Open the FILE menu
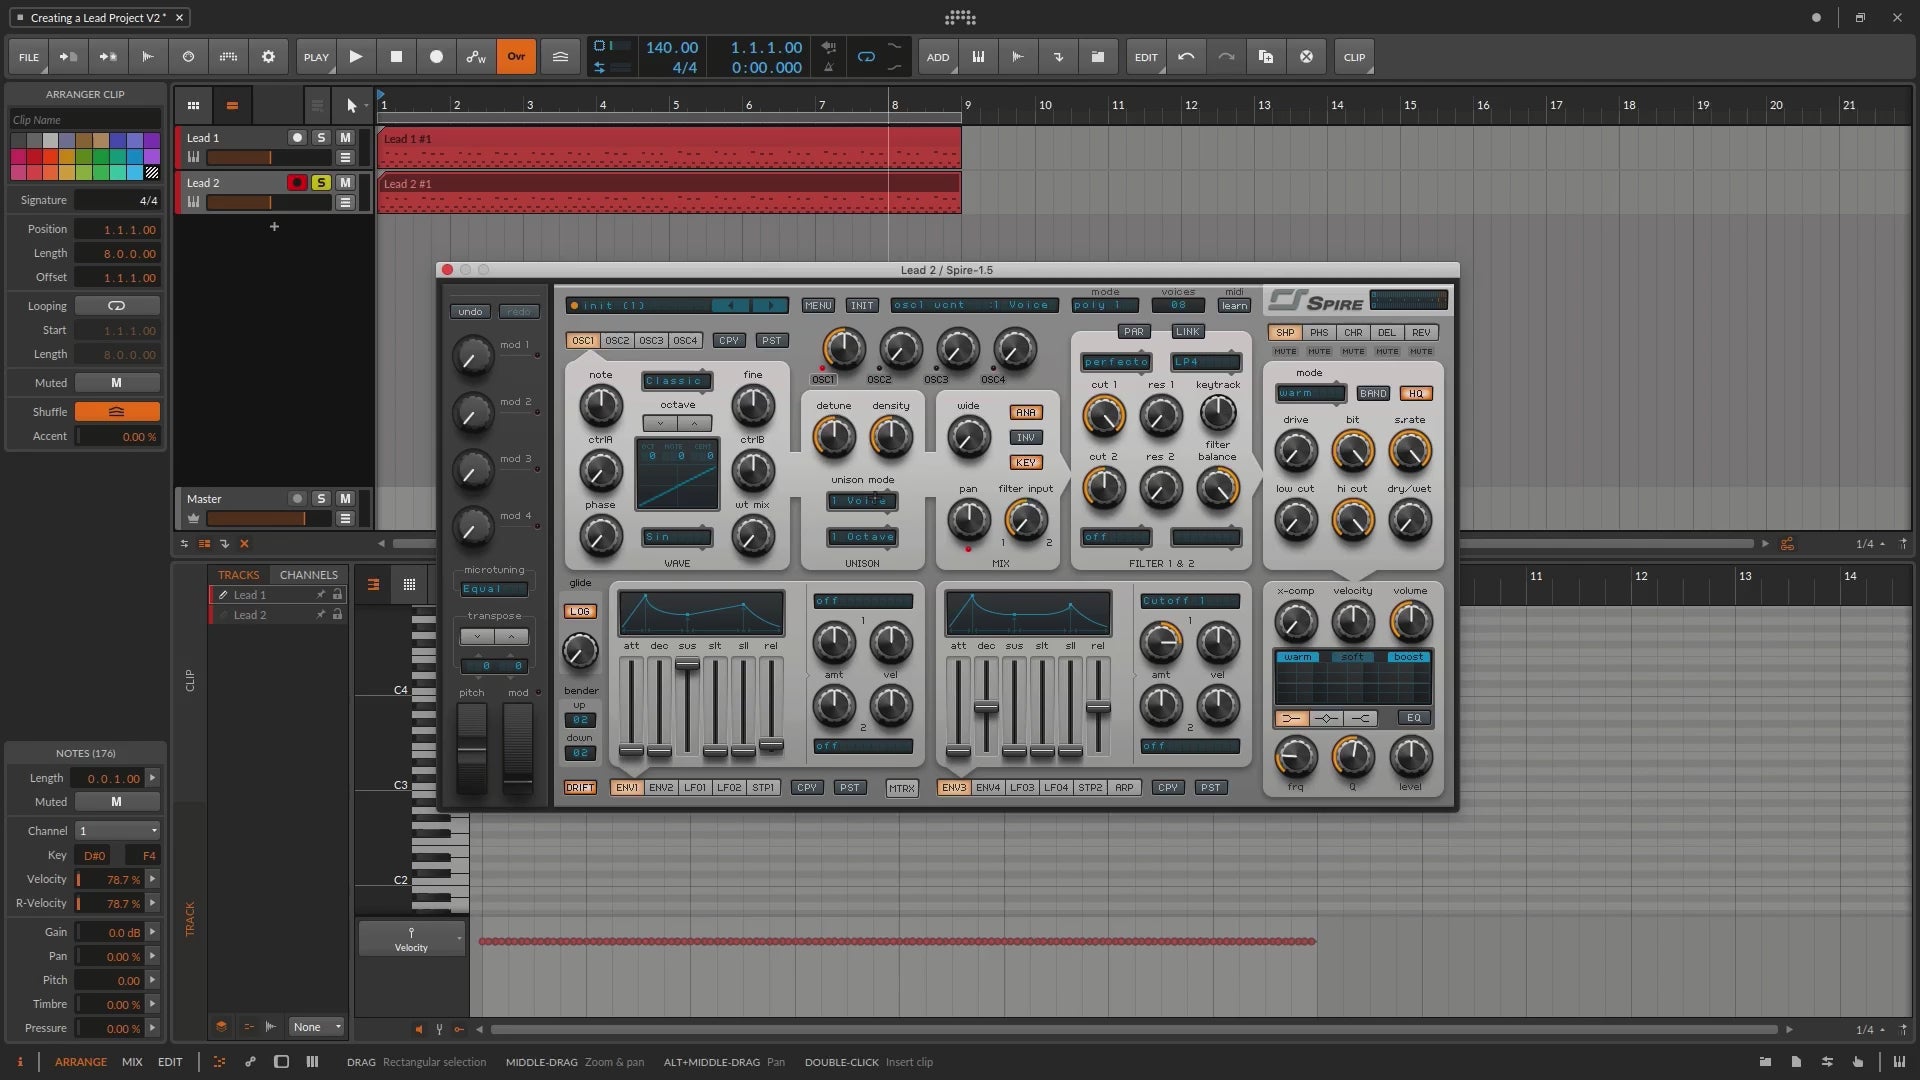The width and height of the screenshot is (1920, 1080). coord(29,57)
